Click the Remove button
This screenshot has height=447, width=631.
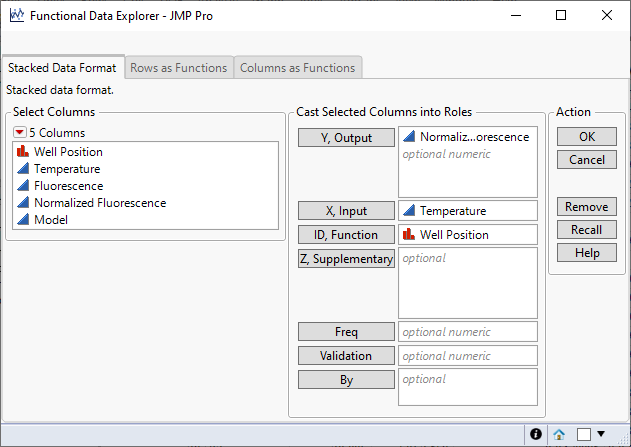[586, 207]
